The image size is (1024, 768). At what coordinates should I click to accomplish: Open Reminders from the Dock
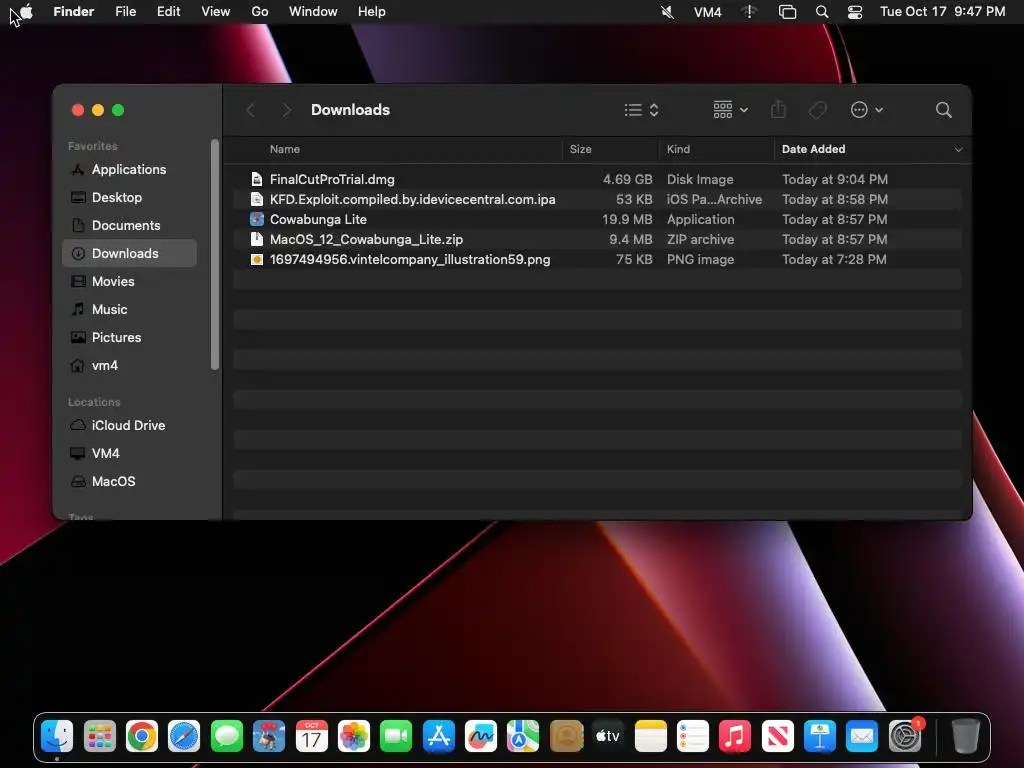tap(693, 737)
